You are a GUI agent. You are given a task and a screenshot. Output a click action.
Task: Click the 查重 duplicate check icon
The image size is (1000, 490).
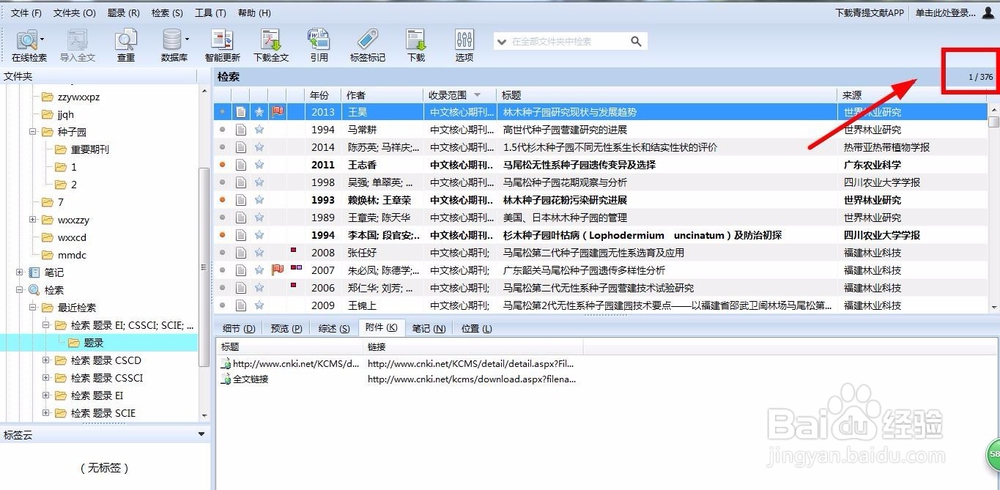tap(126, 45)
